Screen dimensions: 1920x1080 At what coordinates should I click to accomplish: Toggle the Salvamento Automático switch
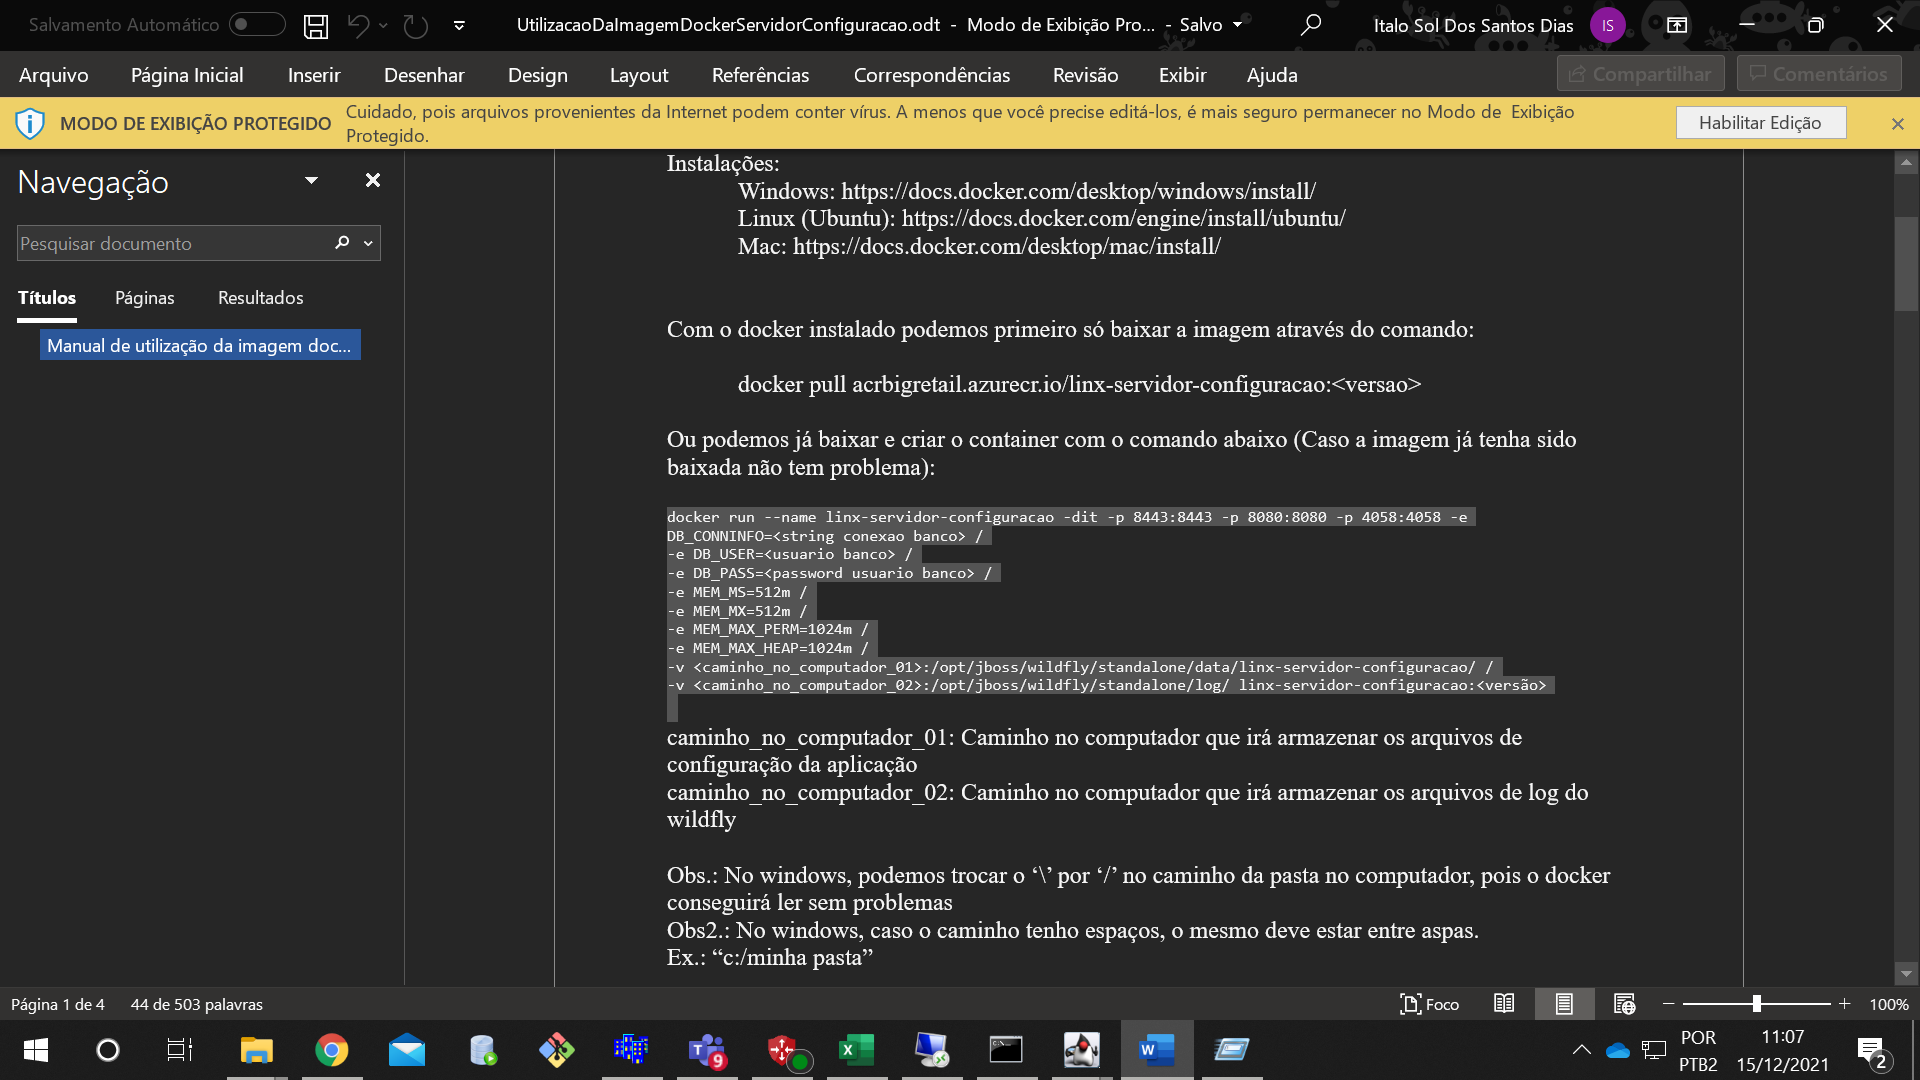click(x=256, y=25)
